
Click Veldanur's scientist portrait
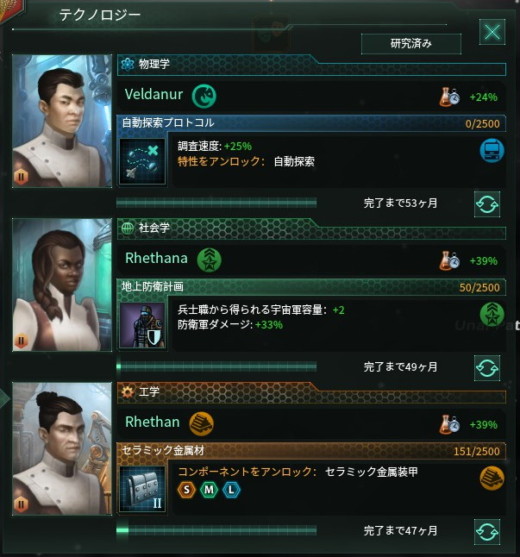pos(62,121)
